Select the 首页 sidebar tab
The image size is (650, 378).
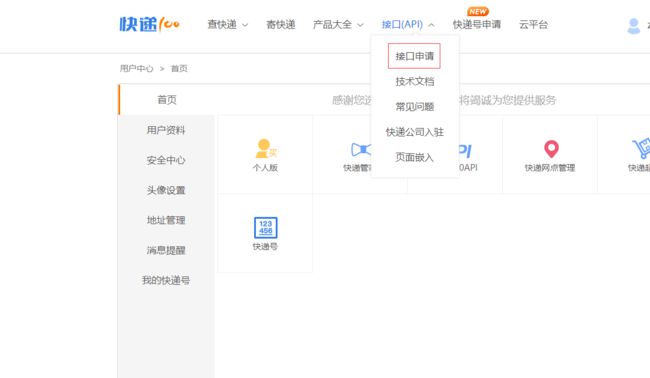click(x=167, y=99)
